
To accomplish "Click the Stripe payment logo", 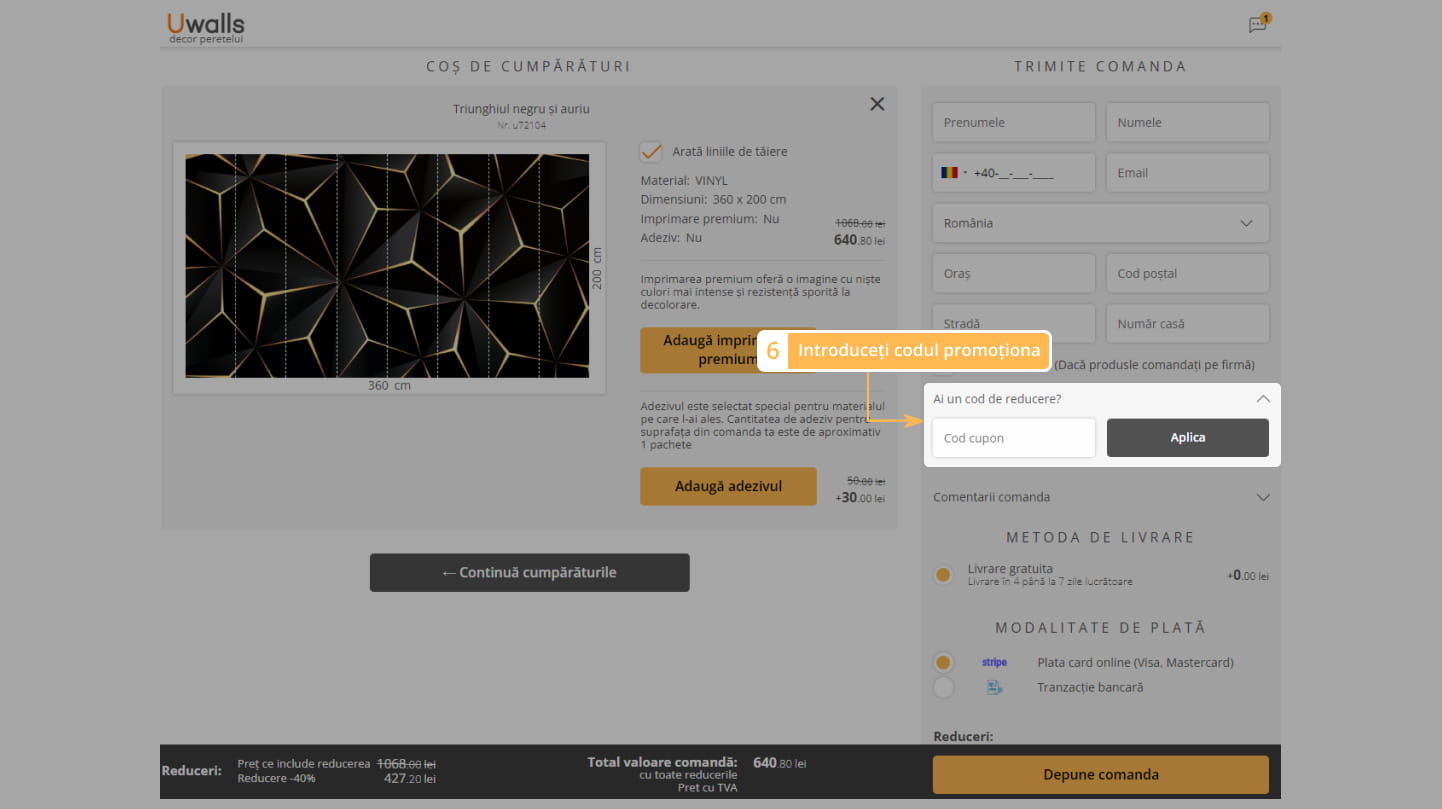I will pos(994,662).
